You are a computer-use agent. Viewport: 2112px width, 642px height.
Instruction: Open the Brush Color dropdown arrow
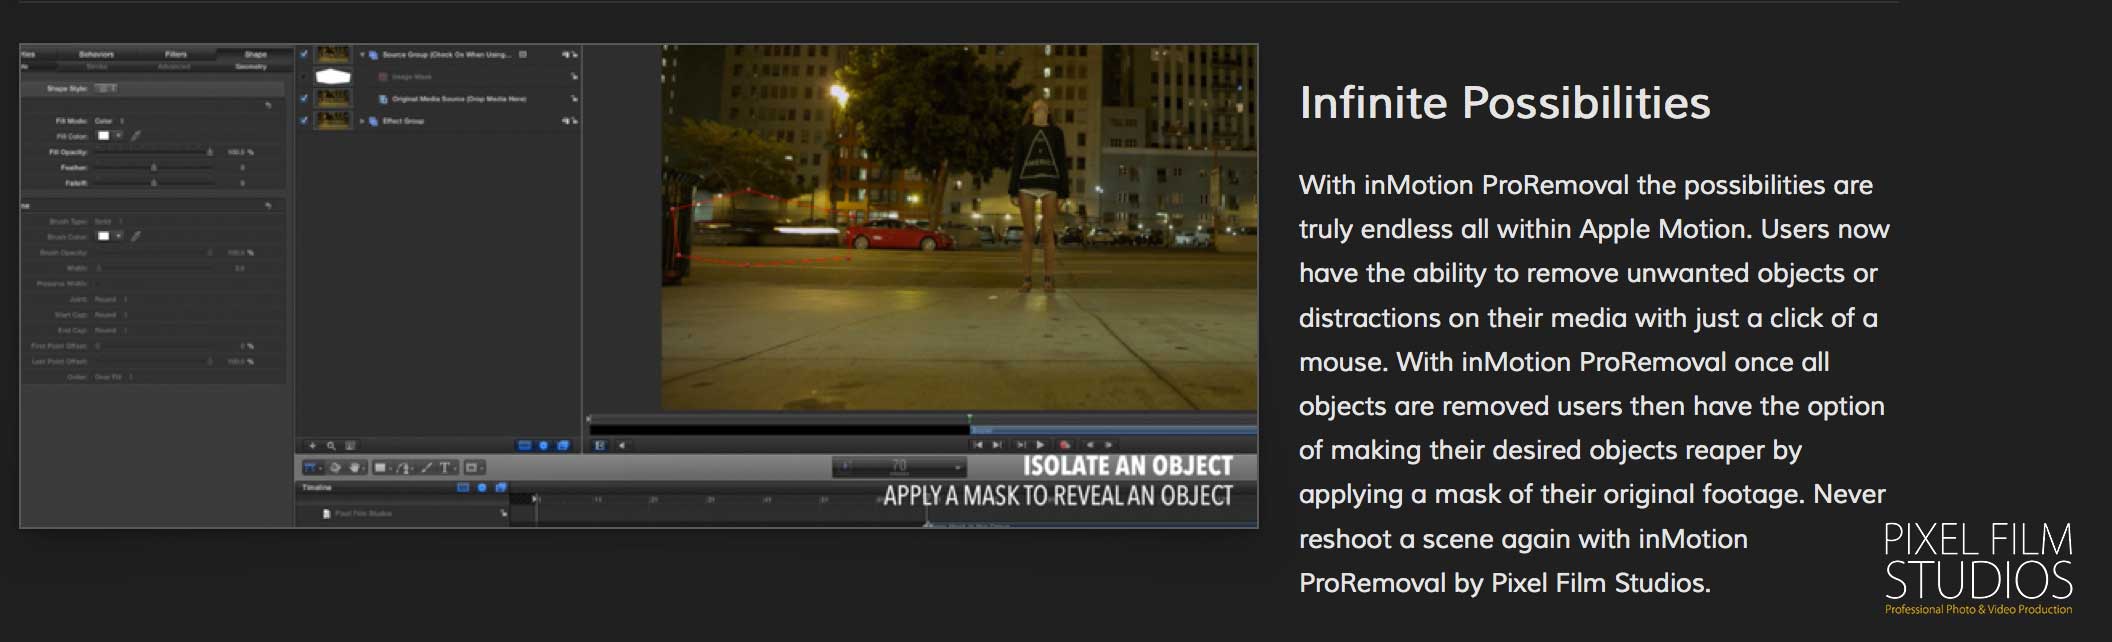click(x=119, y=236)
